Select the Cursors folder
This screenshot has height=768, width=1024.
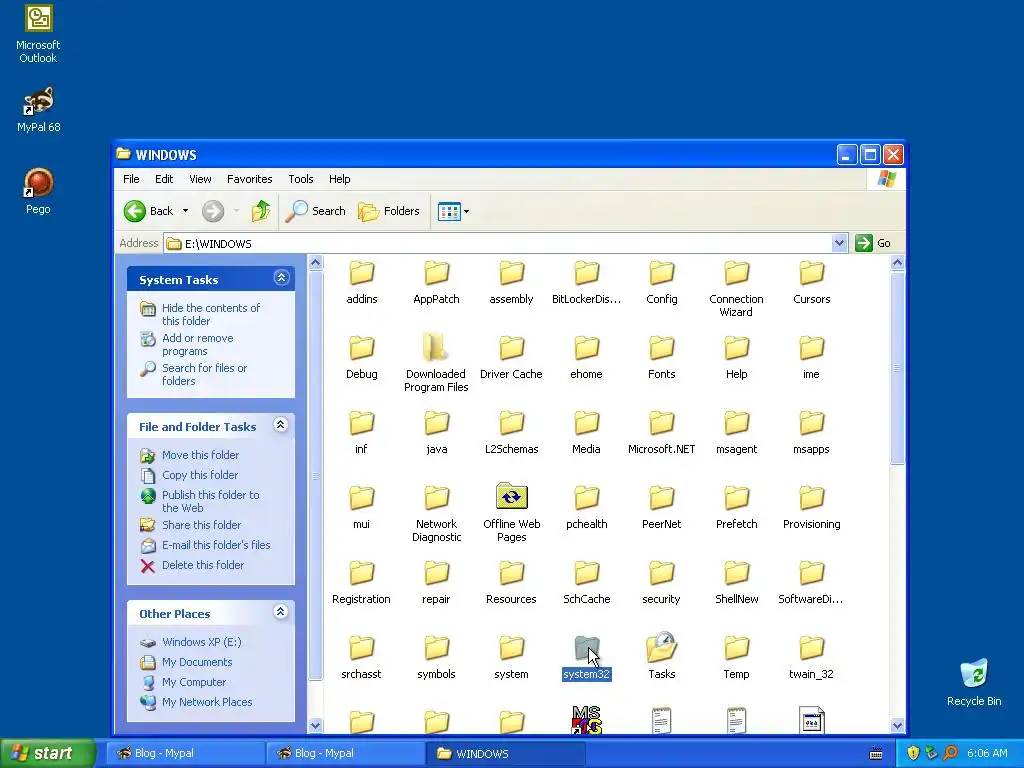pos(812,283)
